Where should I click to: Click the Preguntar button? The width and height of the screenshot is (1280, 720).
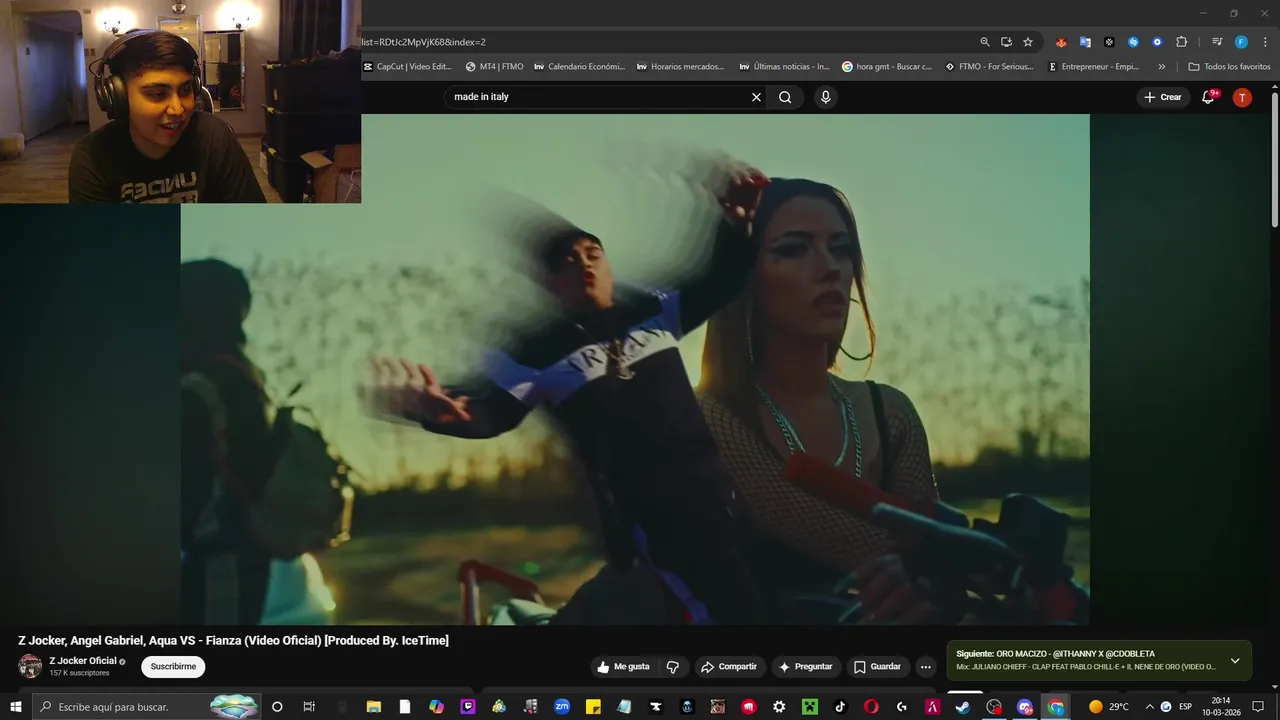(806, 667)
